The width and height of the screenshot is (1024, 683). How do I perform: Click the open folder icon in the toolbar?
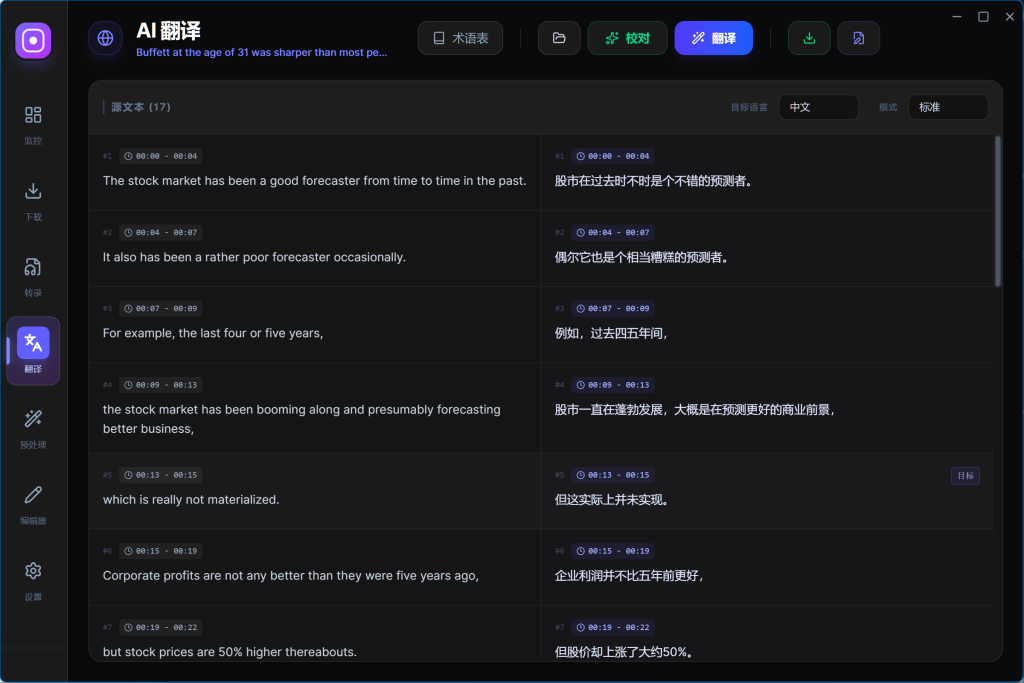(x=559, y=37)
